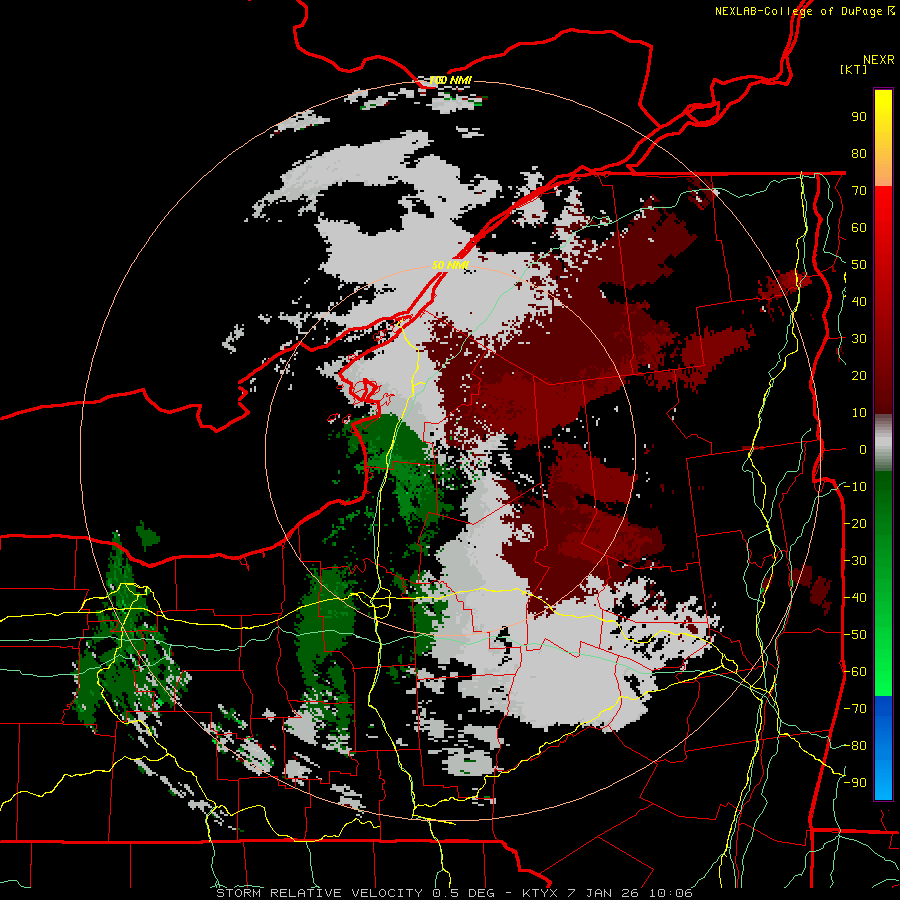Viewport: 900px width, 900px height.
Task: Click the 70 value on velocity scale
Action: pyautogui.click(x=859, y=191)
